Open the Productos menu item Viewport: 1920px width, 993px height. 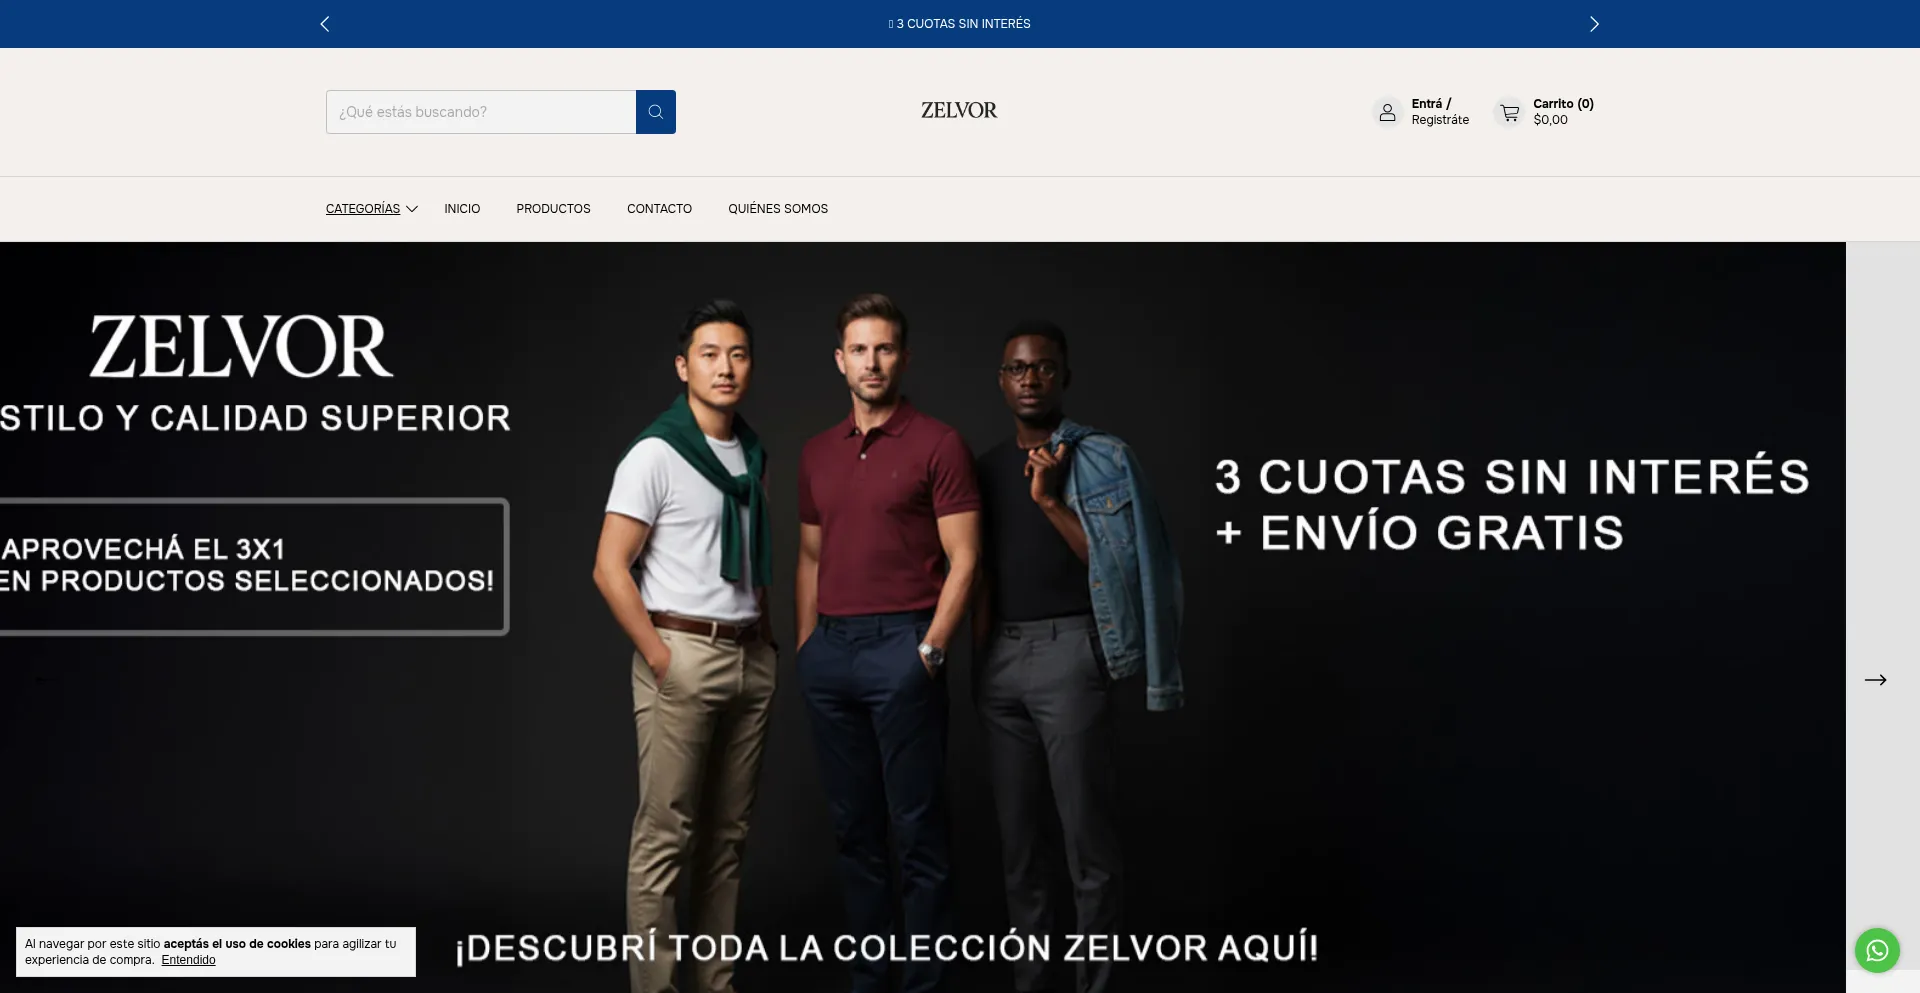click(x=553, y=209)
